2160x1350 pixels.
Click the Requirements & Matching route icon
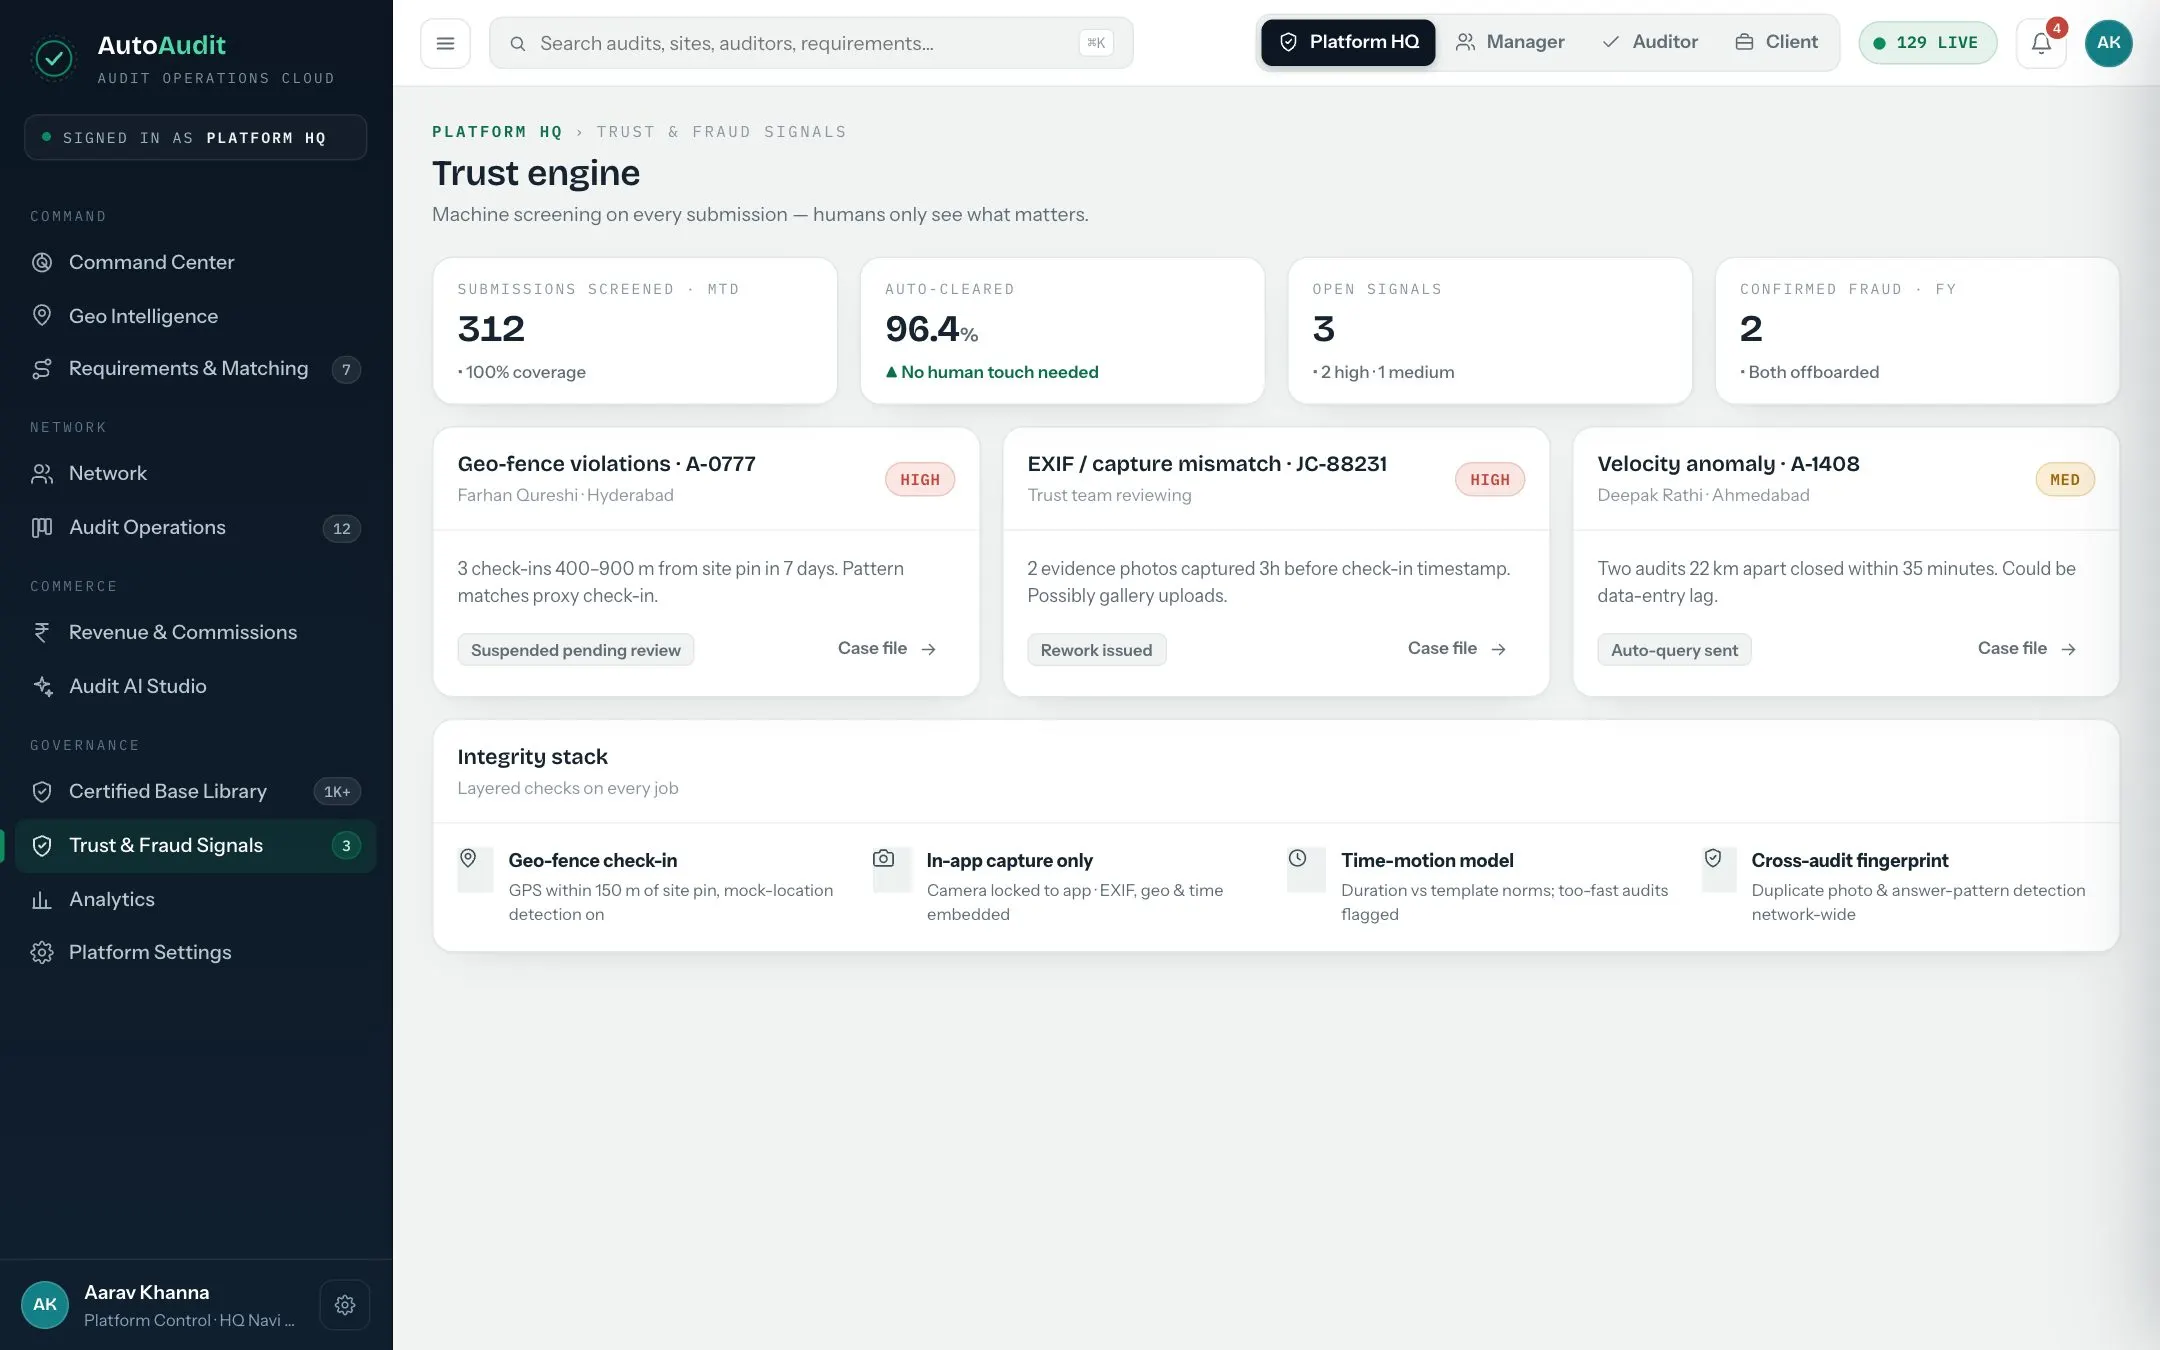pyautogui.click(x=42, y=369)
